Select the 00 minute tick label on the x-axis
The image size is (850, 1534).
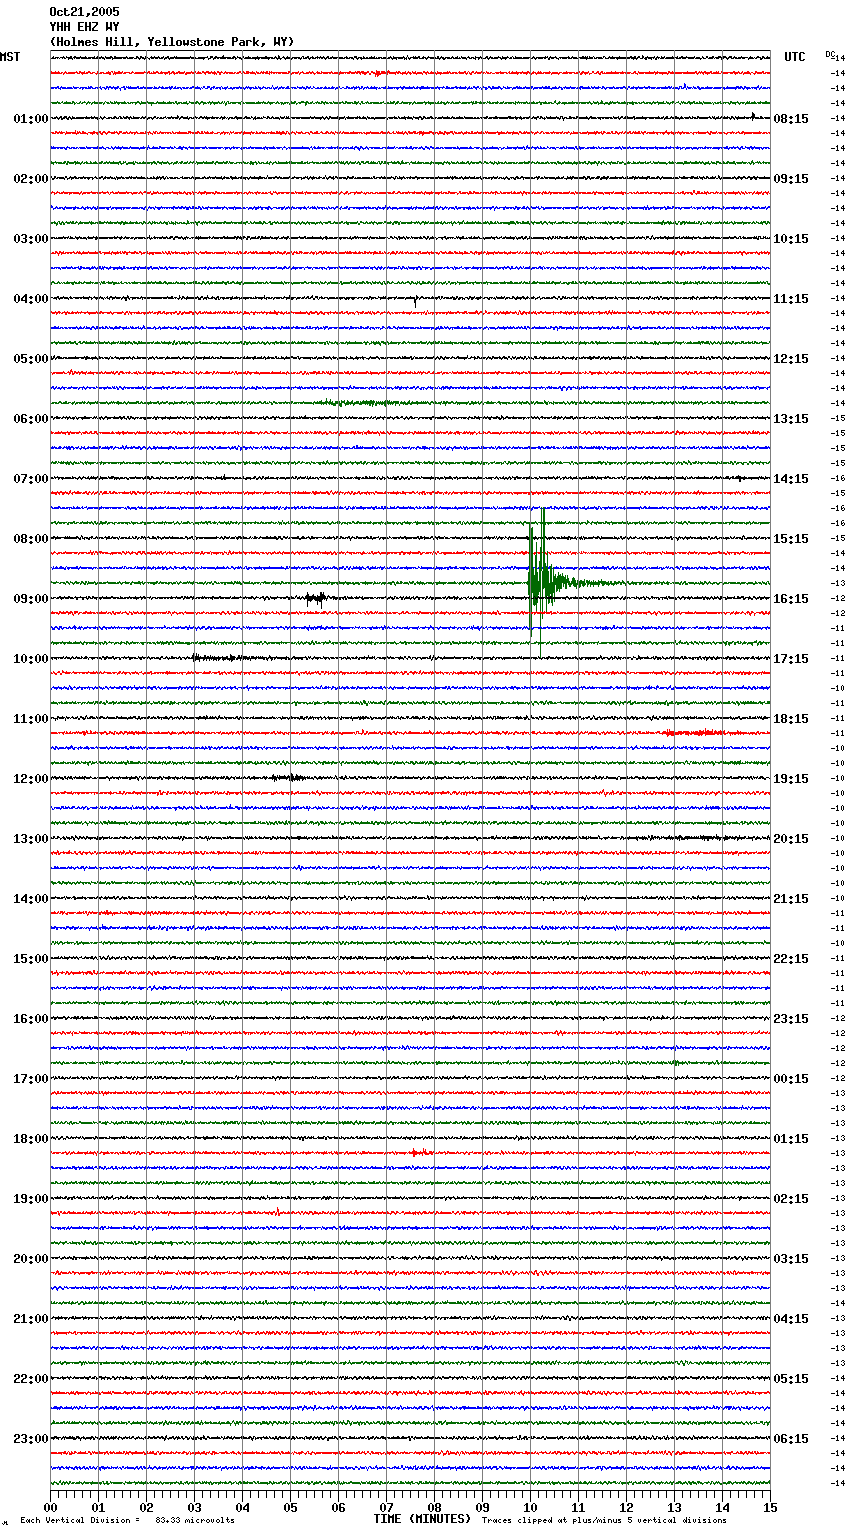pos(51,1506)
